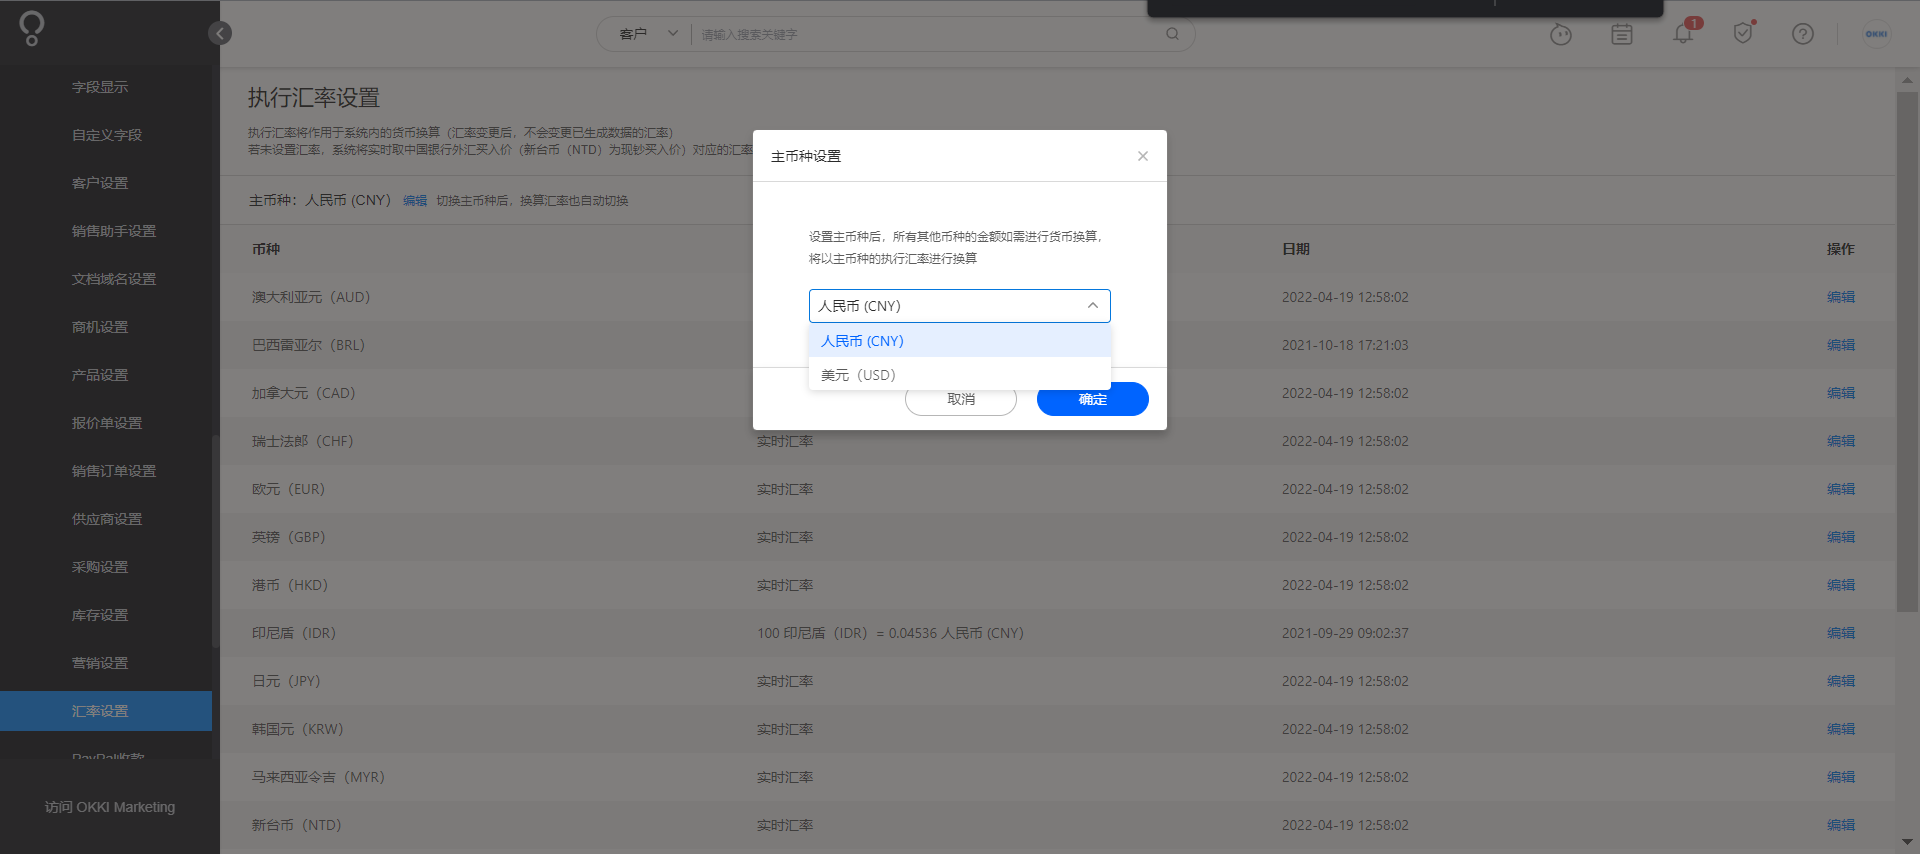Image resolution: width=1920 pixels, height=854 pixels.
Task: Click the scrollbar down arrow
Action: tap(1907, 842)
